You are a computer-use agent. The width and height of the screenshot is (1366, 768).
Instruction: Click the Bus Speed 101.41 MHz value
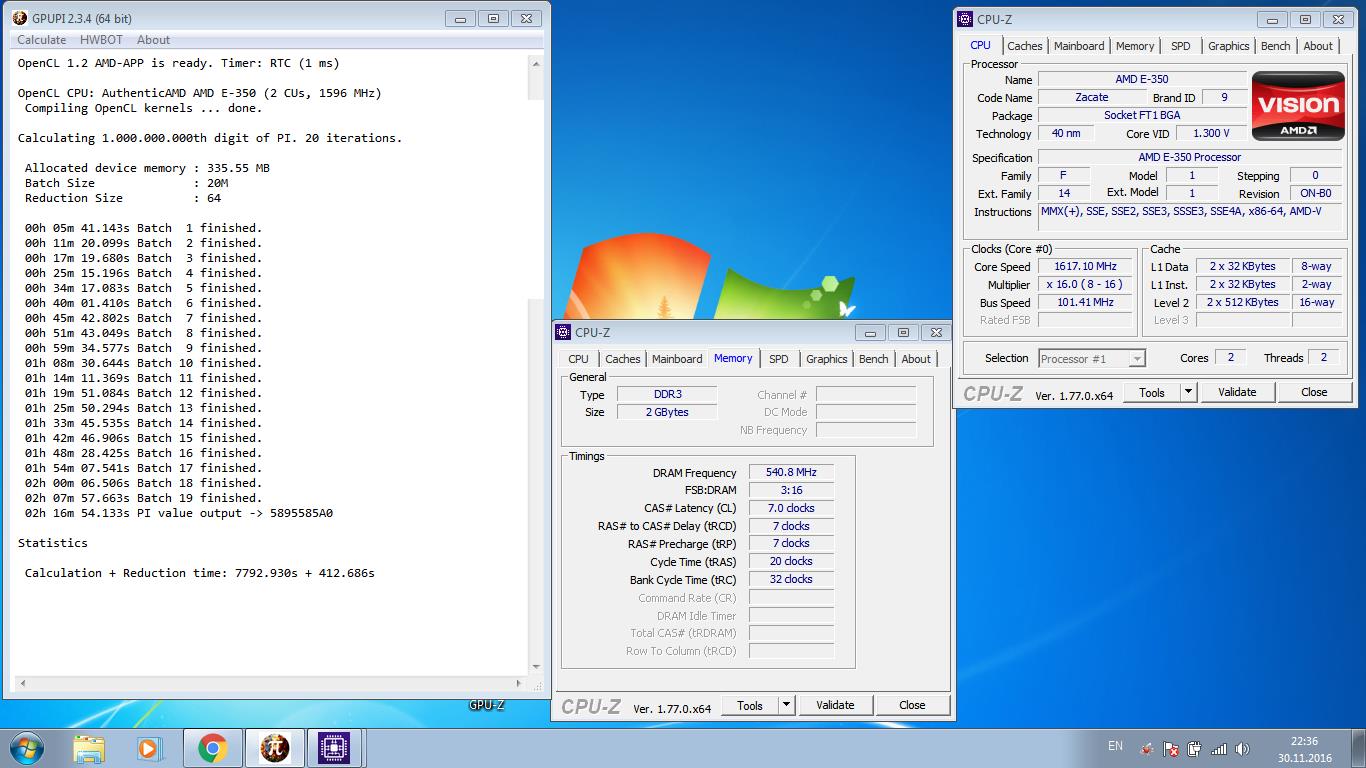tap(1085, 302)
